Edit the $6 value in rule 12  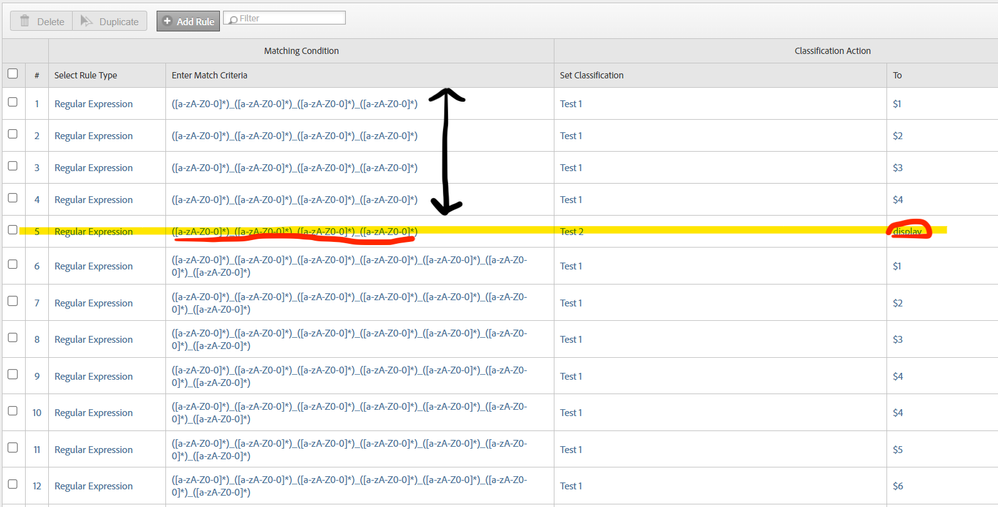pyautogui.click(x=900, y=486)
